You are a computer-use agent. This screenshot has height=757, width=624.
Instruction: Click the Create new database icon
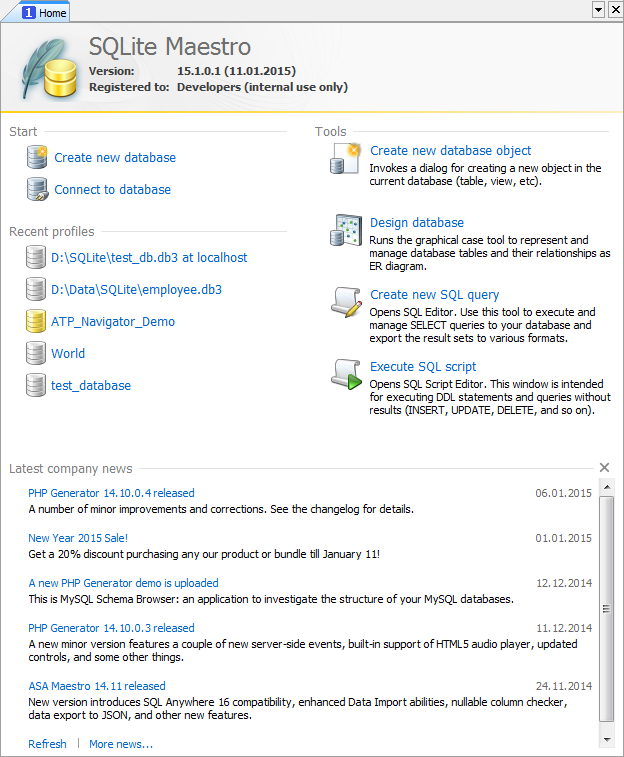click(x=37, y=157)
